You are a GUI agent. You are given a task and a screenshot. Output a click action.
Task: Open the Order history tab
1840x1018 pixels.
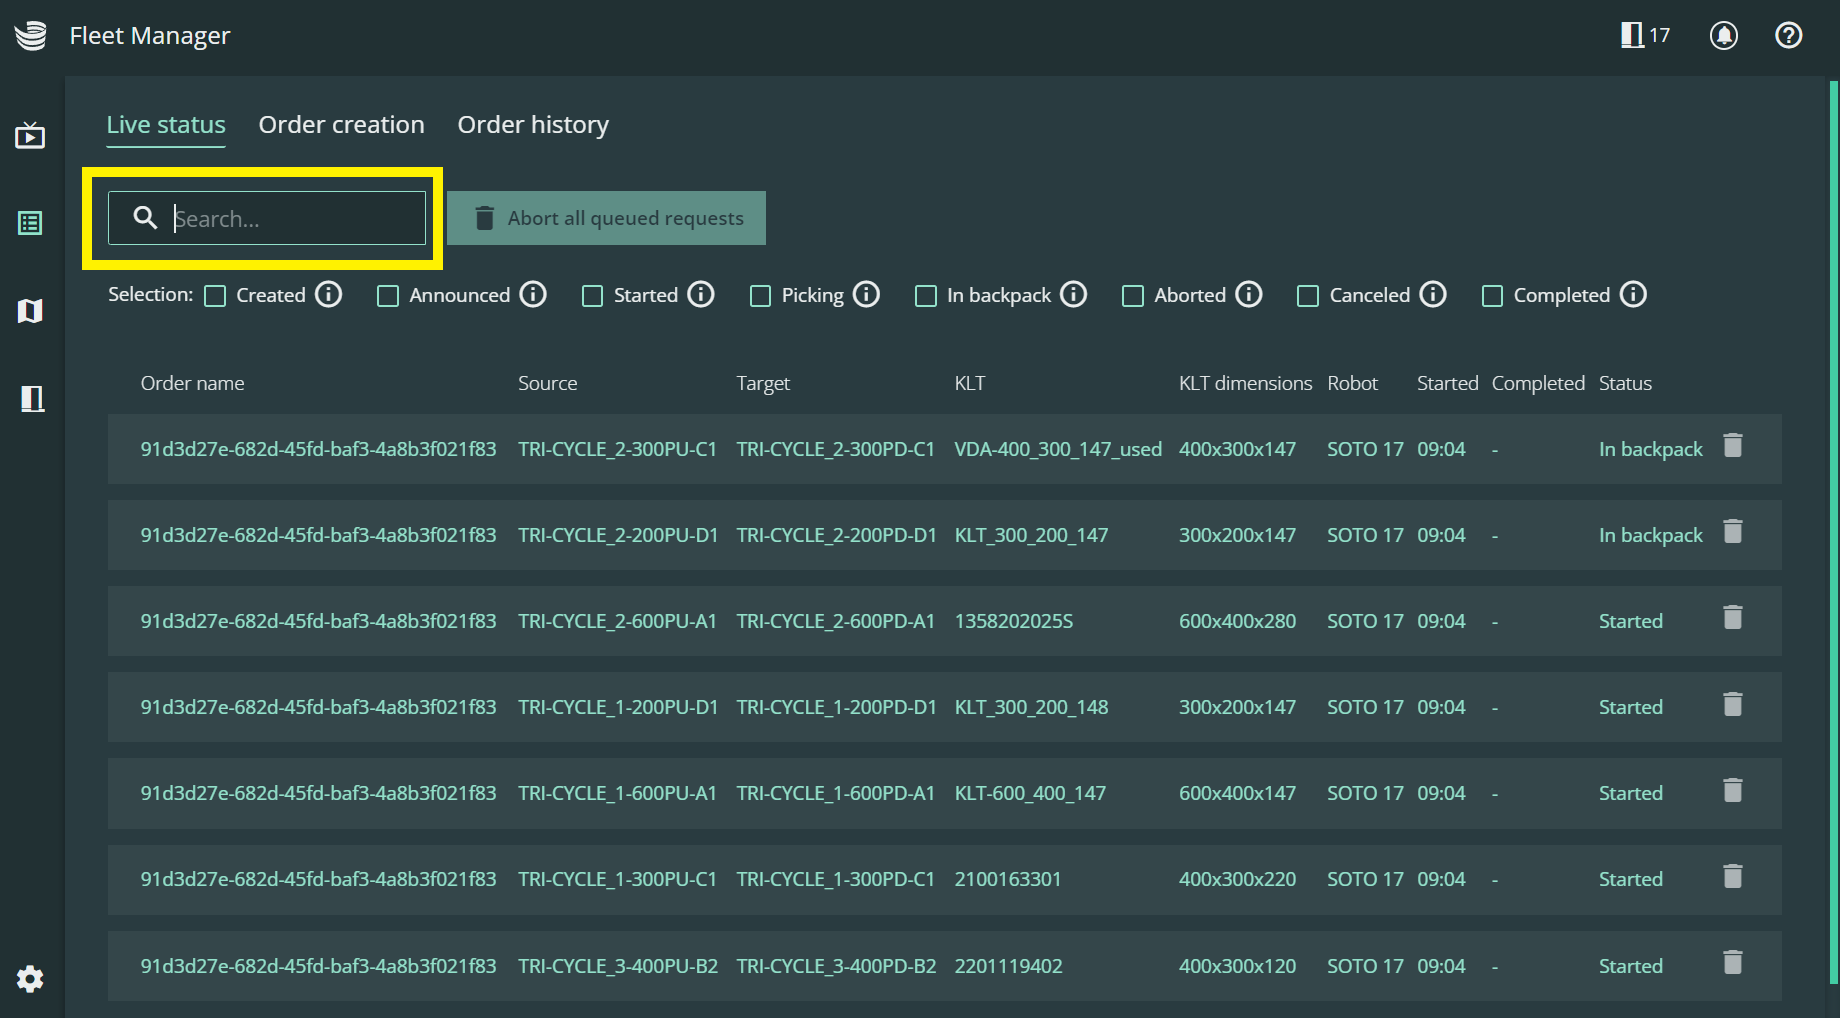(x=533, y=125)
